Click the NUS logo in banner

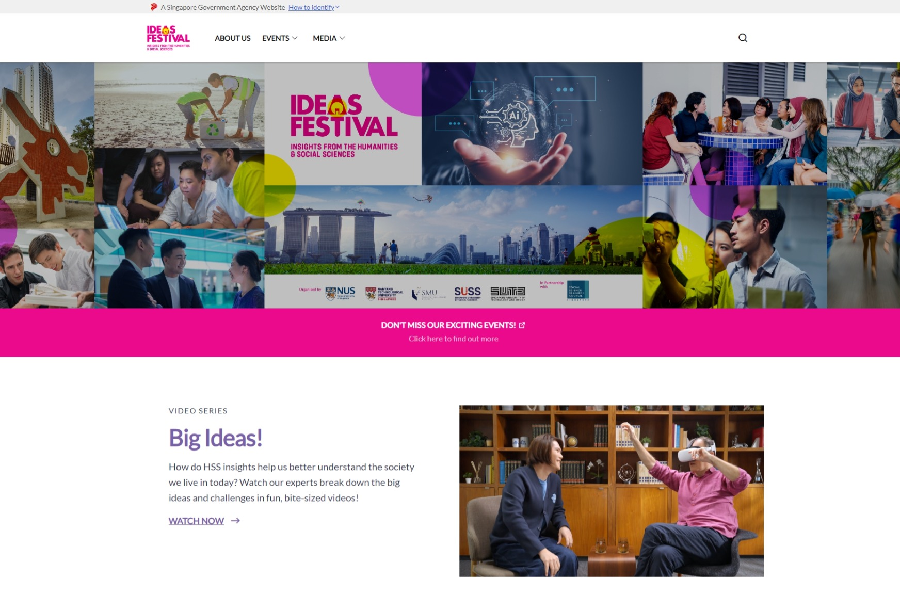(x=340, y=293)
